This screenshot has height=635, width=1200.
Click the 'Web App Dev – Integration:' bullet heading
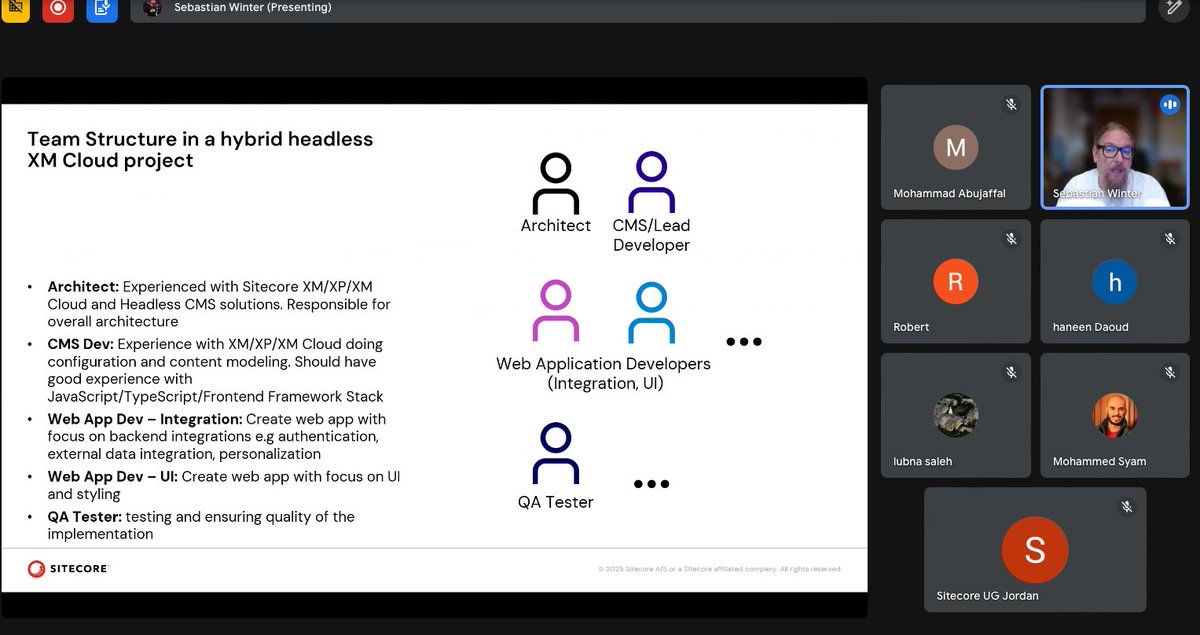click(x=144, y=419)
